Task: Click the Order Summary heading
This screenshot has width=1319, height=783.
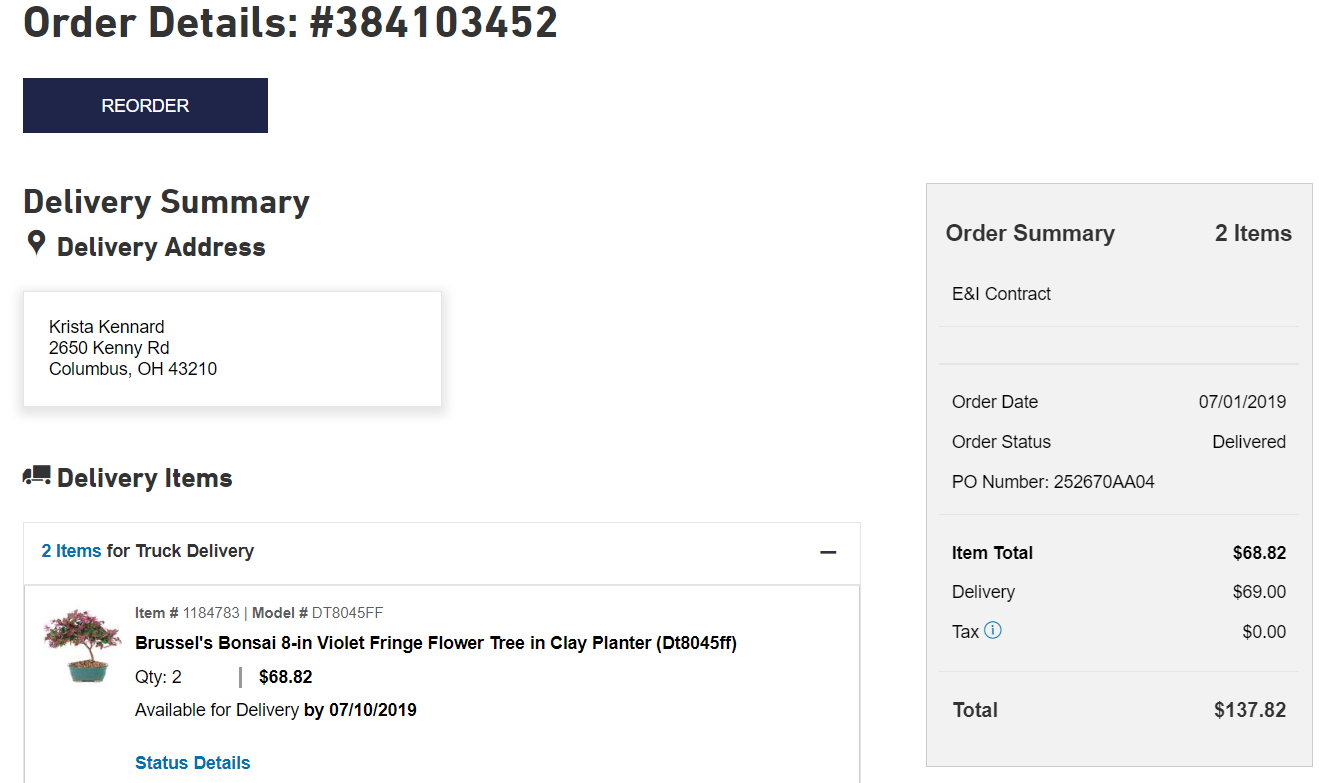Action: point(1030,233)
